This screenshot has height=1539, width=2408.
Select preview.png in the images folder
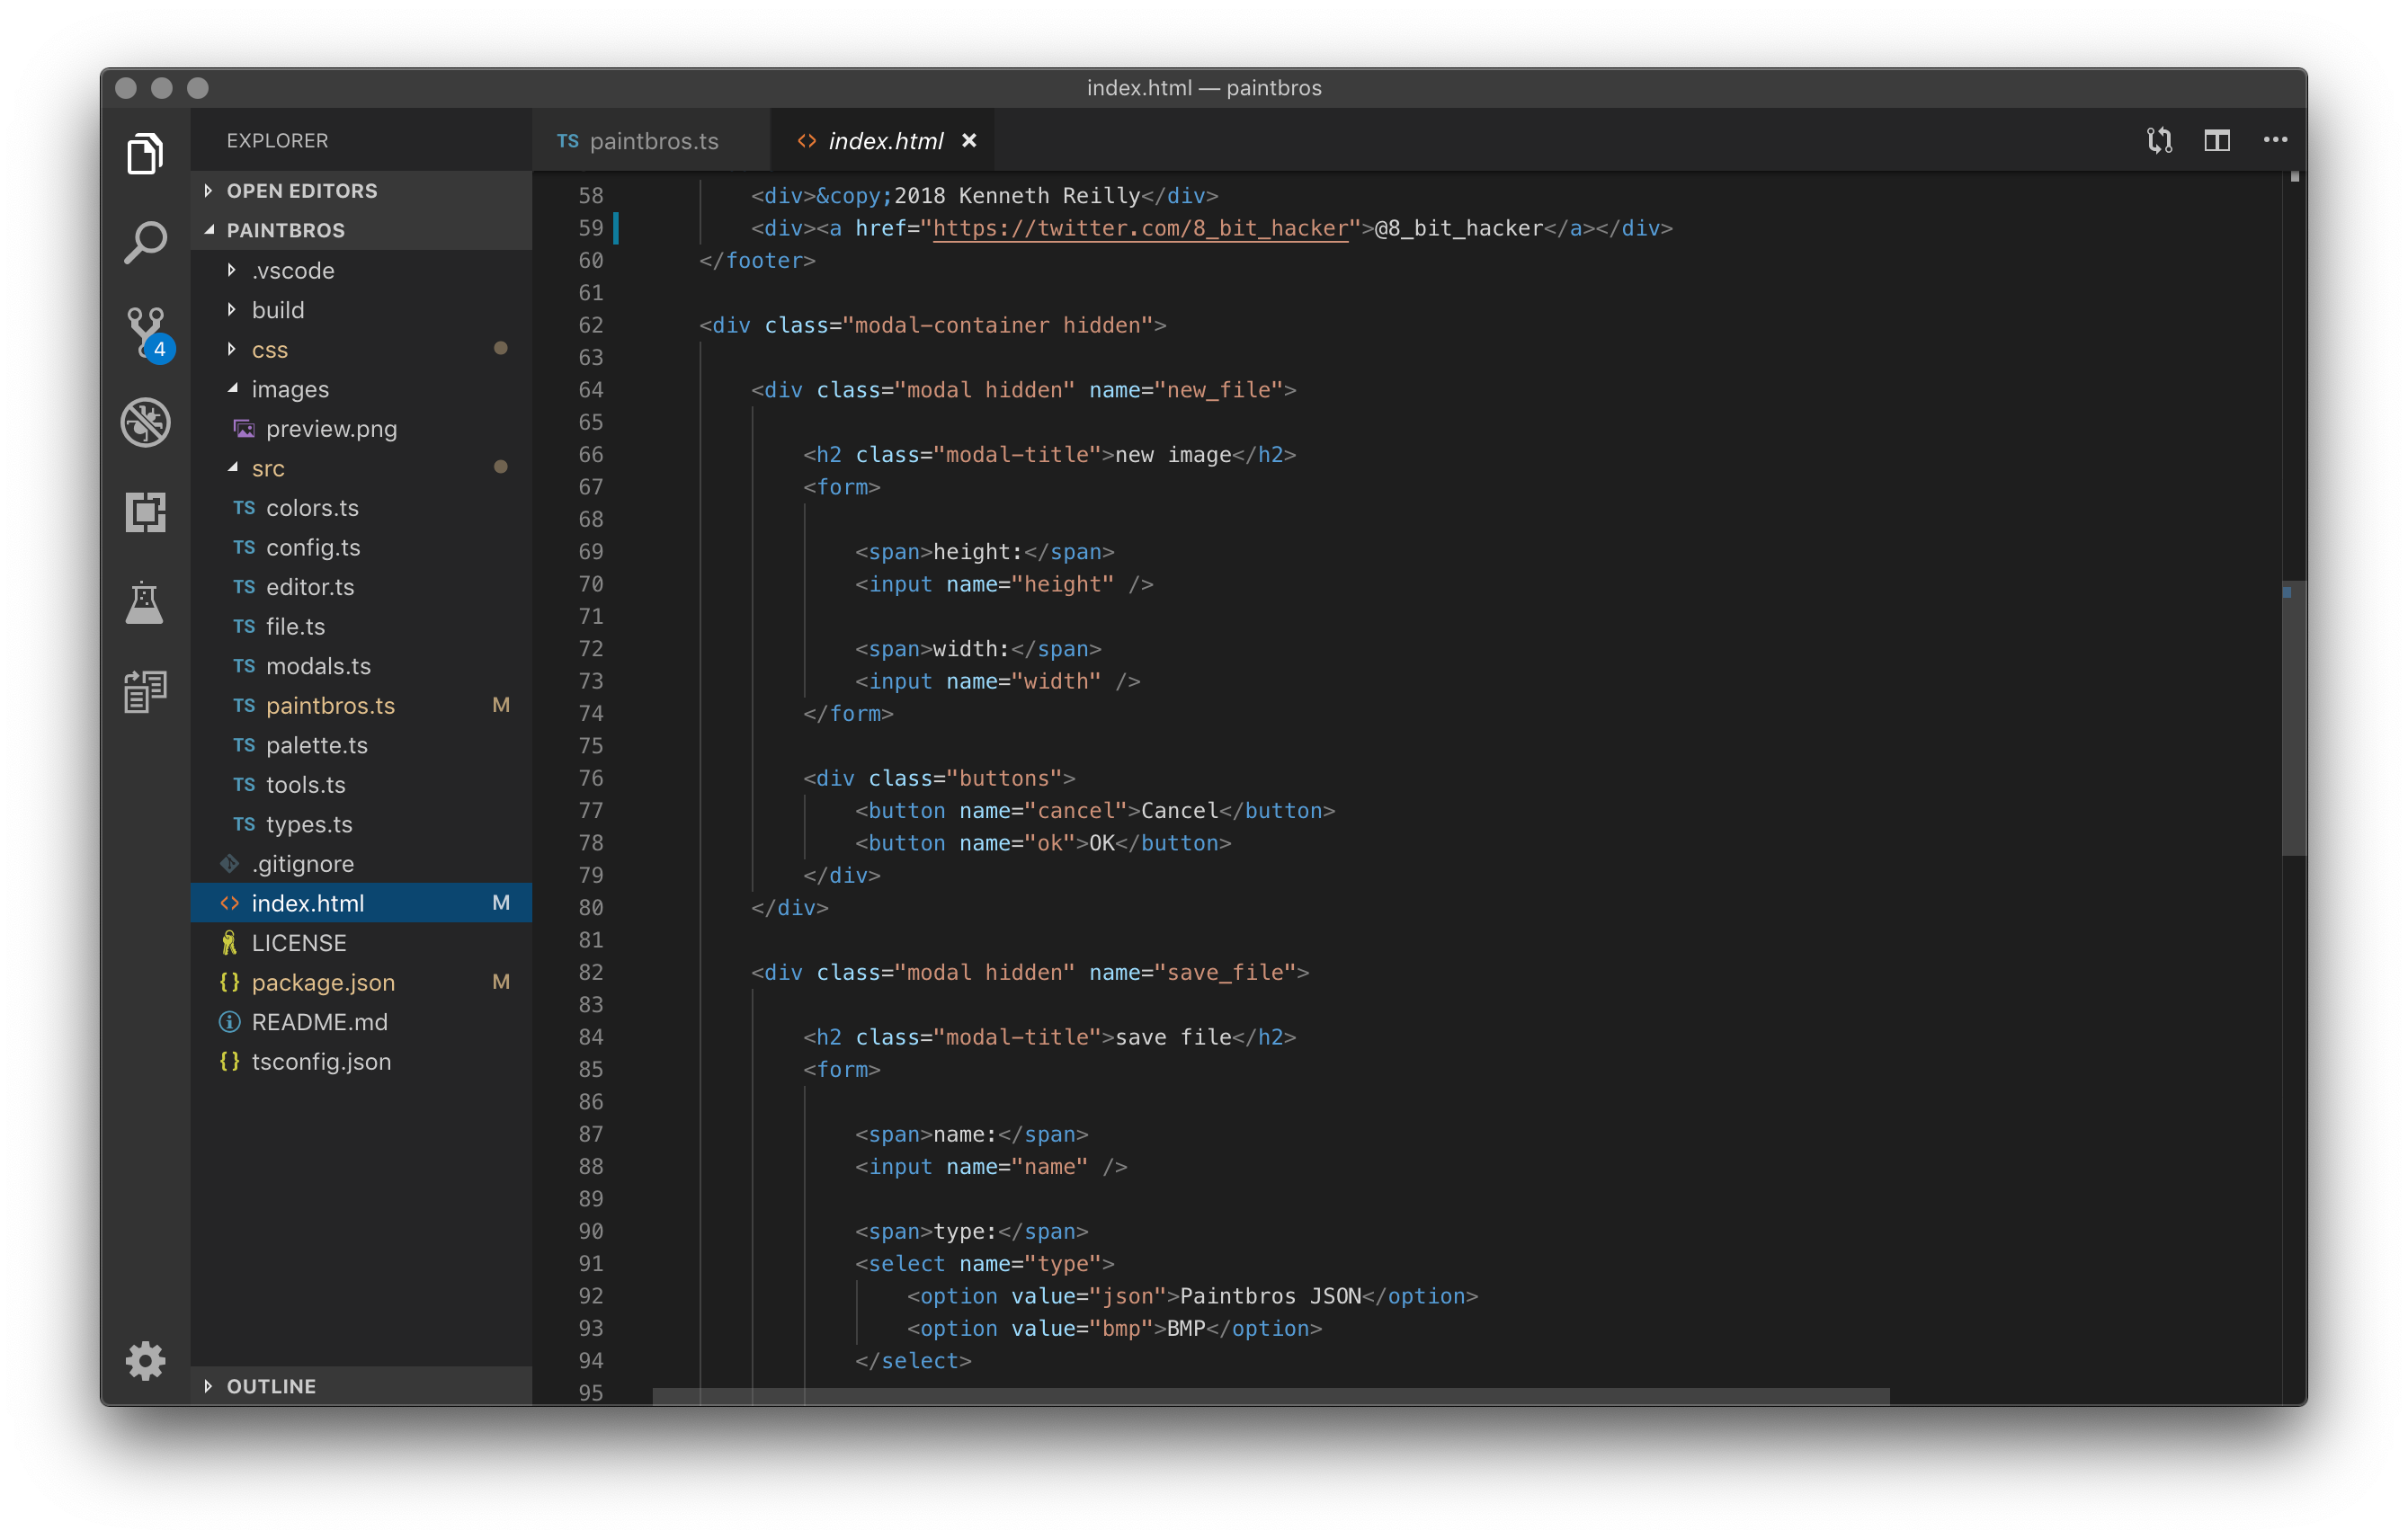click(x=330, y=428)
